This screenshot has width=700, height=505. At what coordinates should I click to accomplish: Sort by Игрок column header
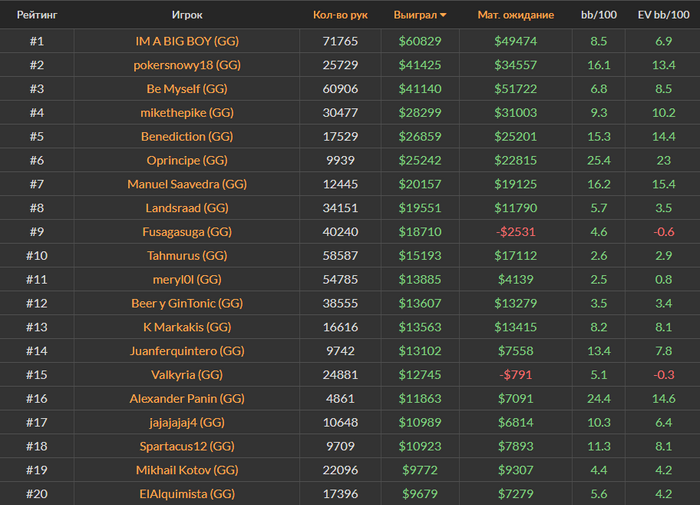[187, 15]
